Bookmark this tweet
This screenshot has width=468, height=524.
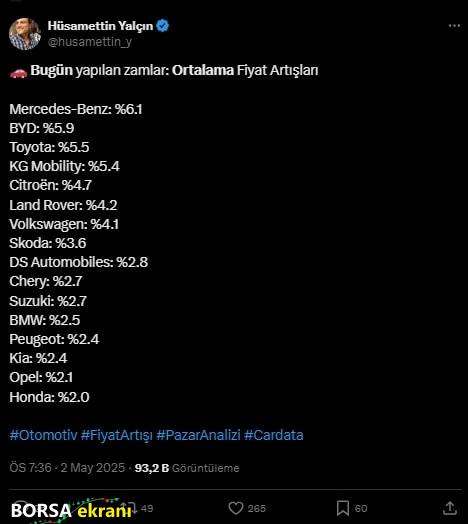(343, 508)
